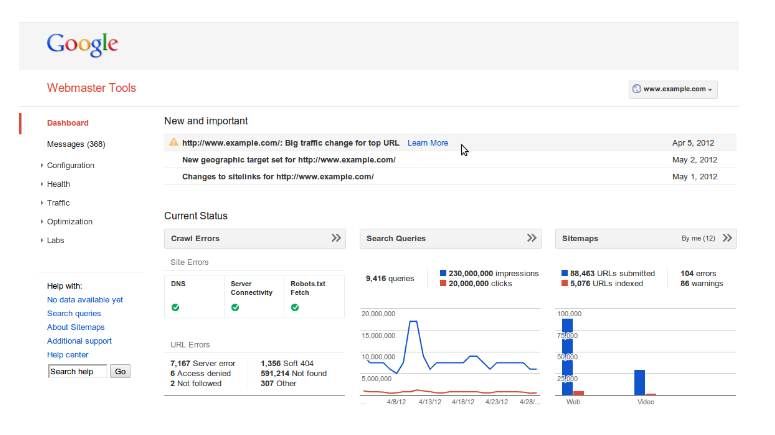
Task: Click the Crawl Errors panel header
Action: [255, 238]
